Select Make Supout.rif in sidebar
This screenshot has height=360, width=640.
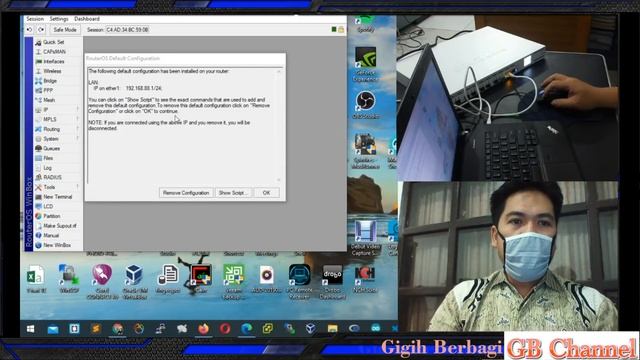[60, 226]
